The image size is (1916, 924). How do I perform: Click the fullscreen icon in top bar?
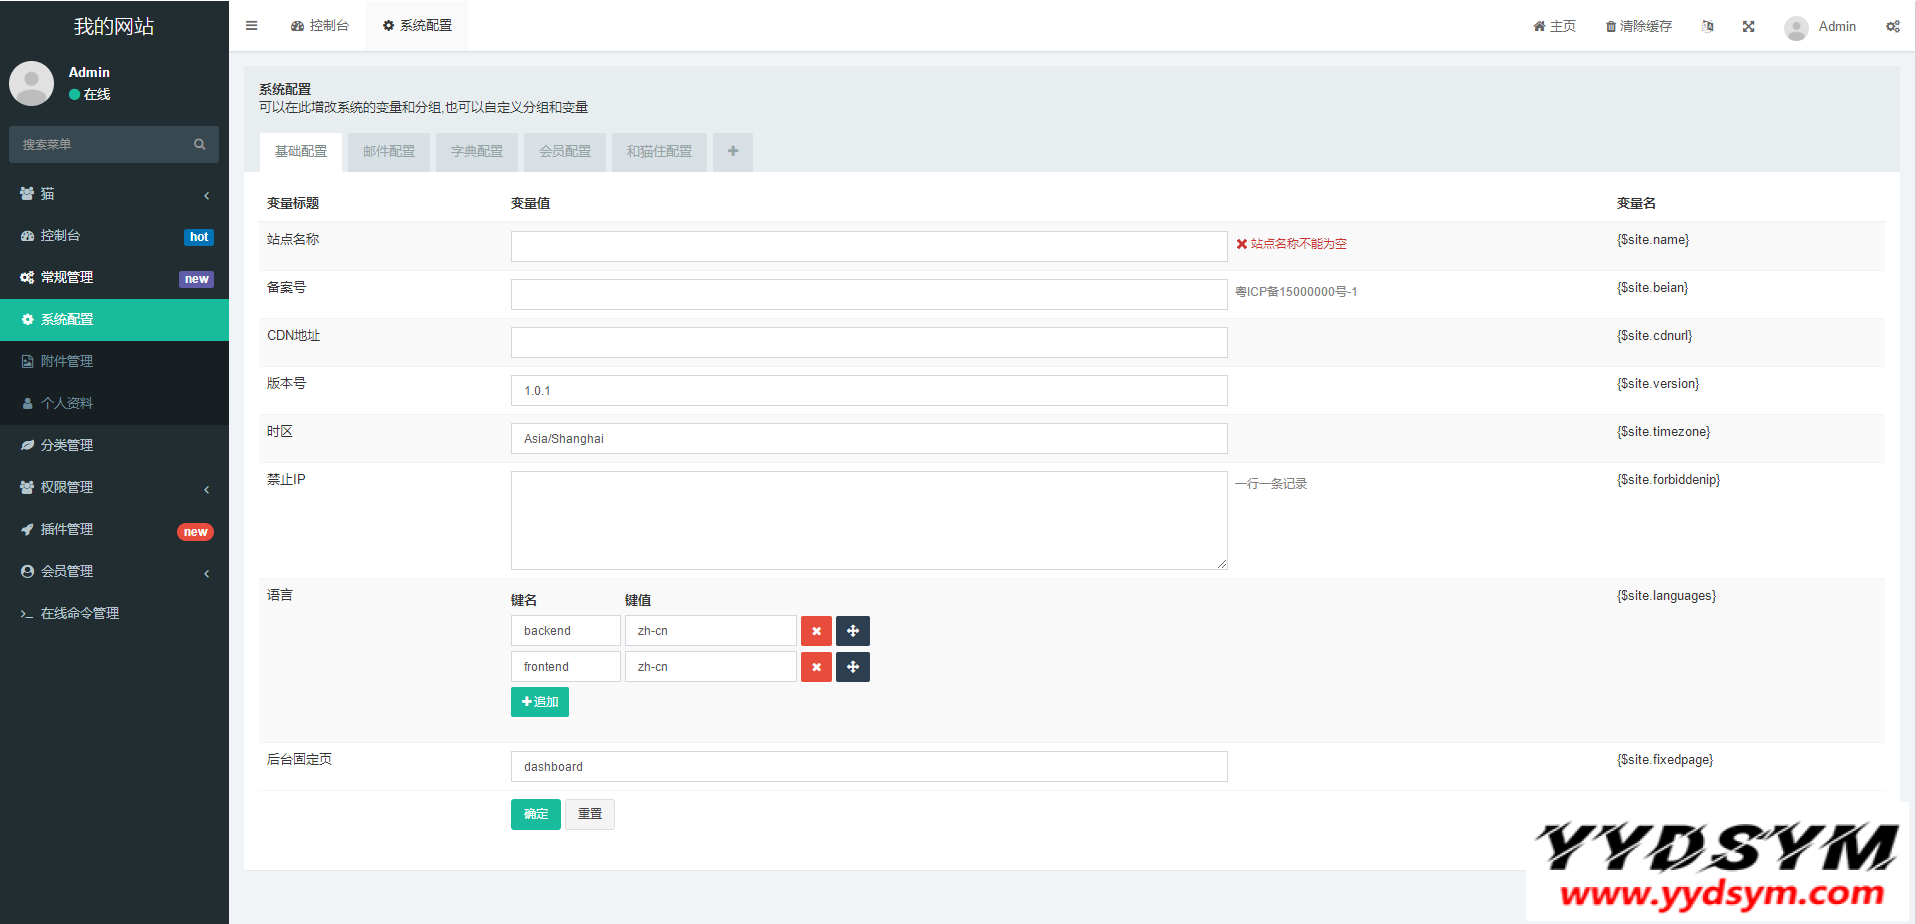click(x=1748, y=26)
